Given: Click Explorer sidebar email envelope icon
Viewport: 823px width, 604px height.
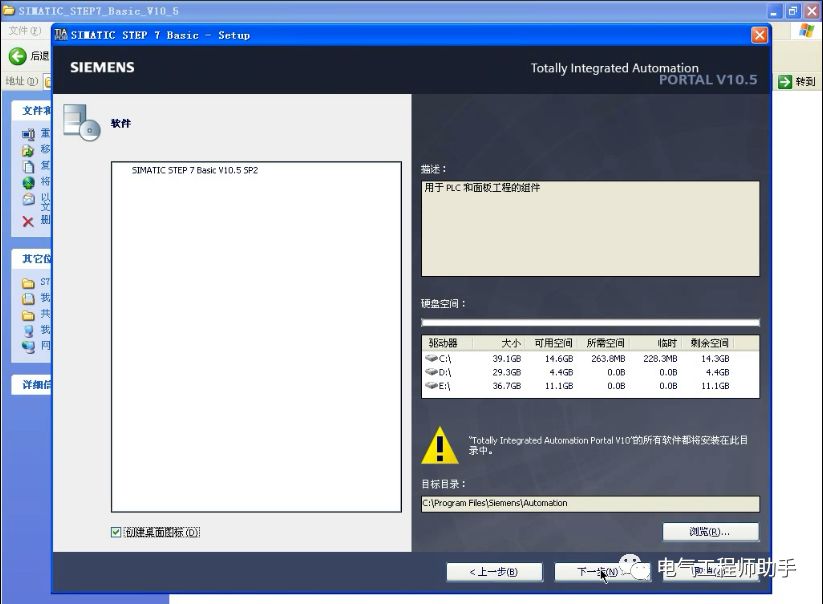Looking at the screenshot, I should coord(28,199).
